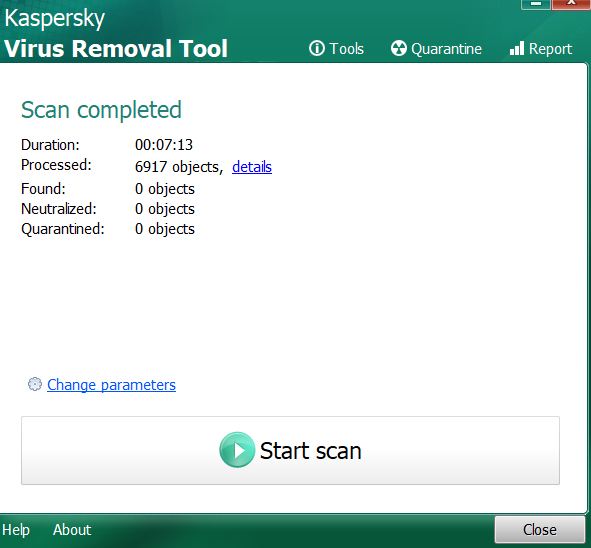Click the Virus Removal Tool title
591x548 pixels.
click(x=116, y=48)
